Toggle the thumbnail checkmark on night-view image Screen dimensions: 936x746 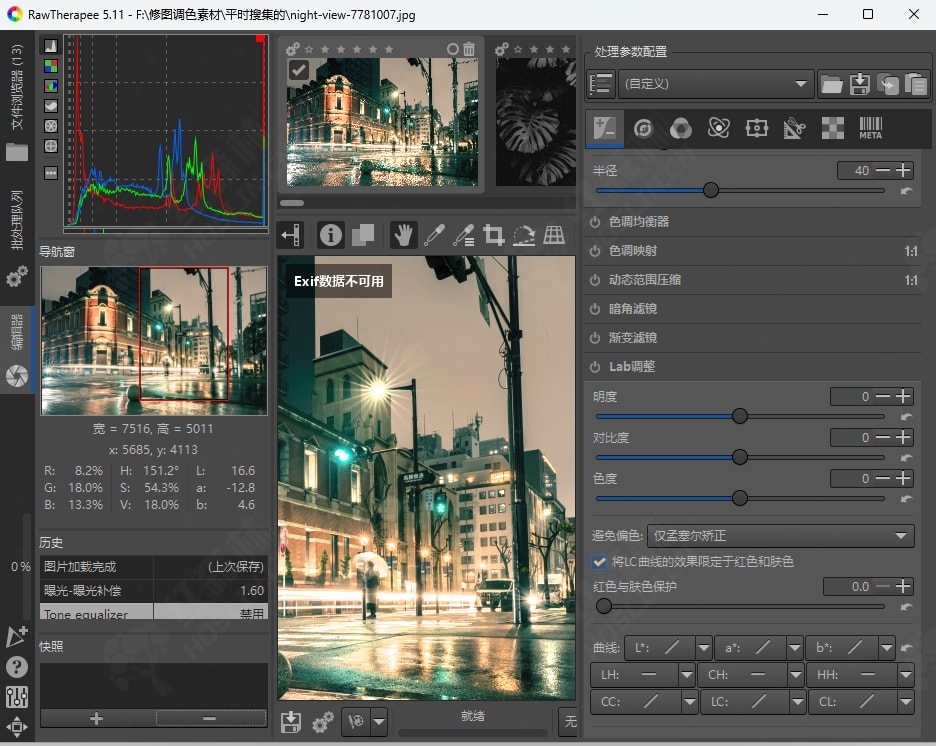coord(298,69)
